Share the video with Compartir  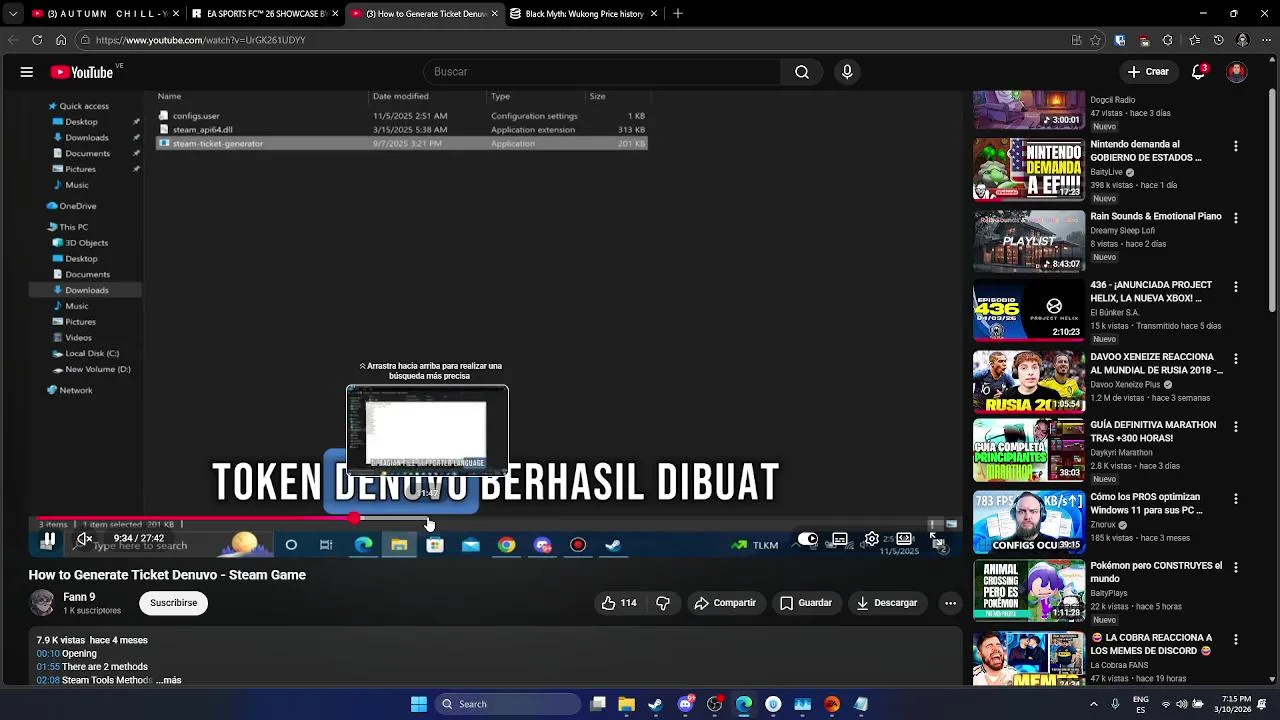[725, 603]
